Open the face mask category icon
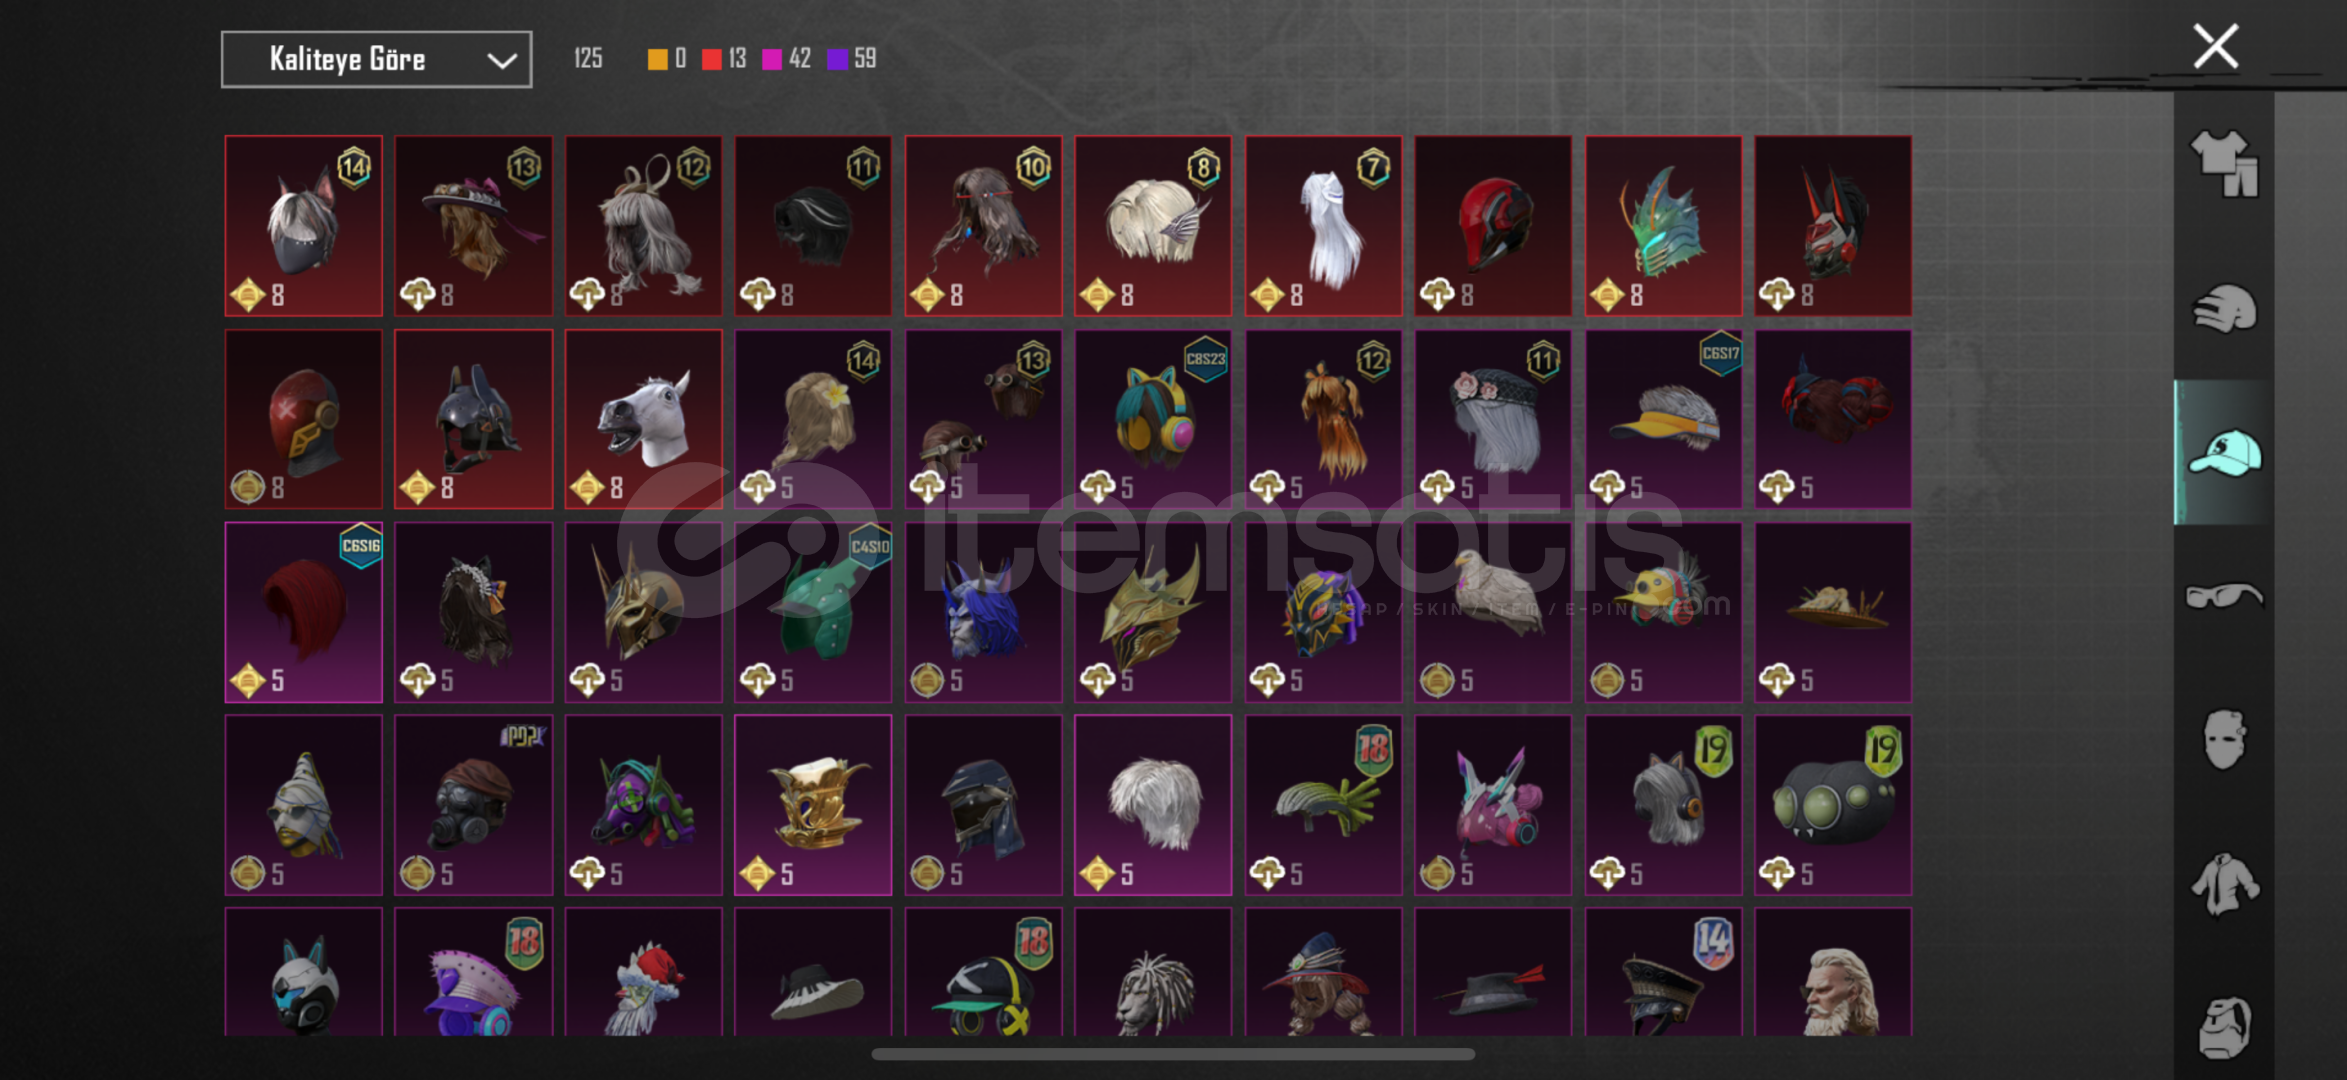The image size is (2347, 1080). pyautogui.click(x=2224, y=740)
